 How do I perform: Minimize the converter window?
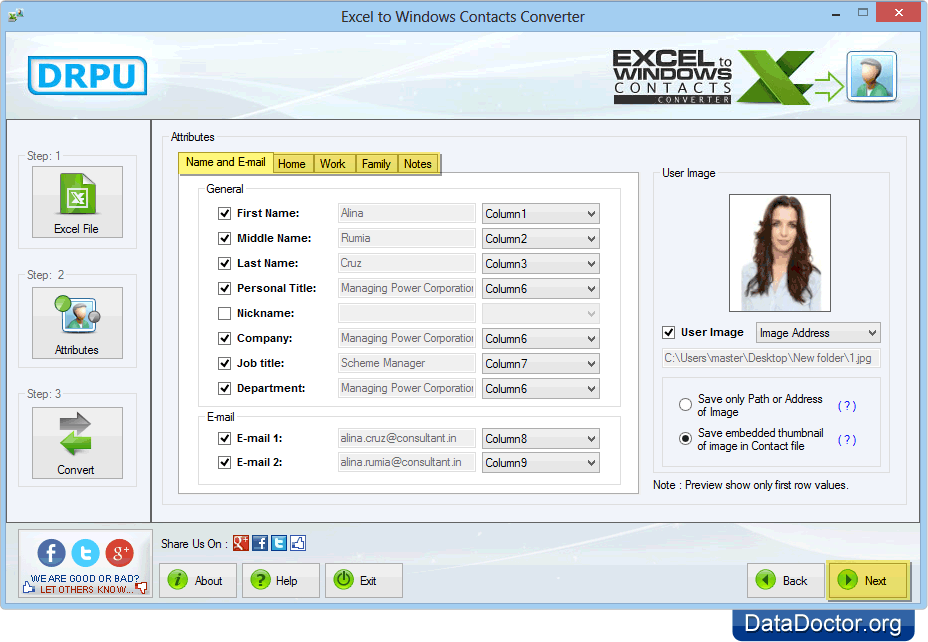pos(836,14)
